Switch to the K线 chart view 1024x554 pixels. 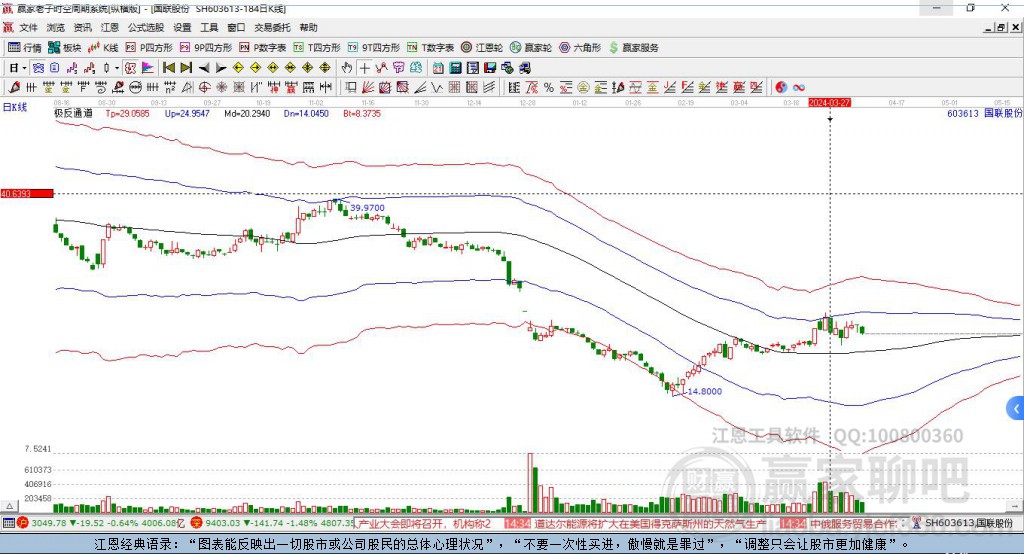[x=103, y=48]
